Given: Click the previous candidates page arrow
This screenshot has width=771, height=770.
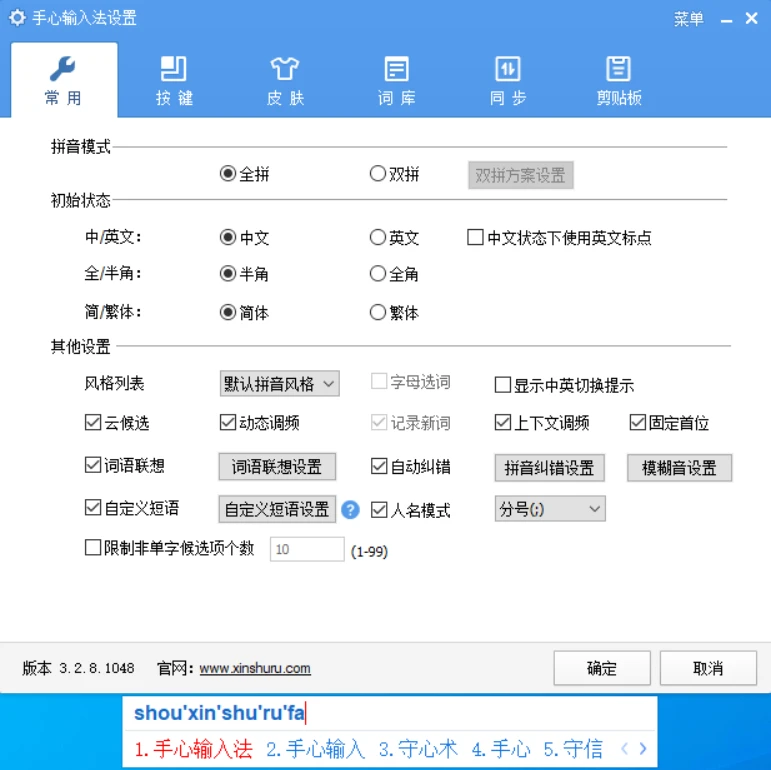Looking at the screenshot, I should coord(624,748).
